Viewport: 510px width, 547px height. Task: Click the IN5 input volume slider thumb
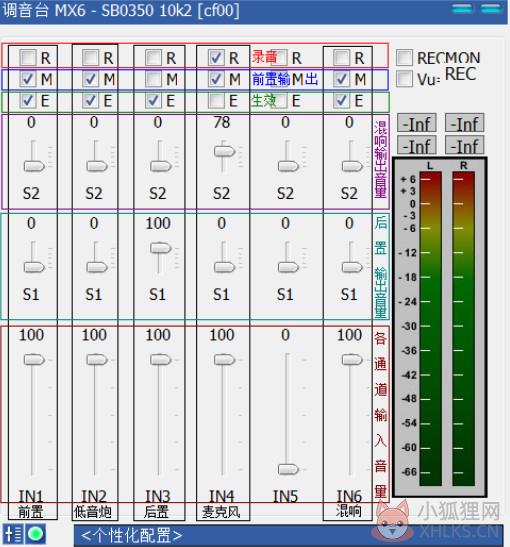click(x=288, y=469)
